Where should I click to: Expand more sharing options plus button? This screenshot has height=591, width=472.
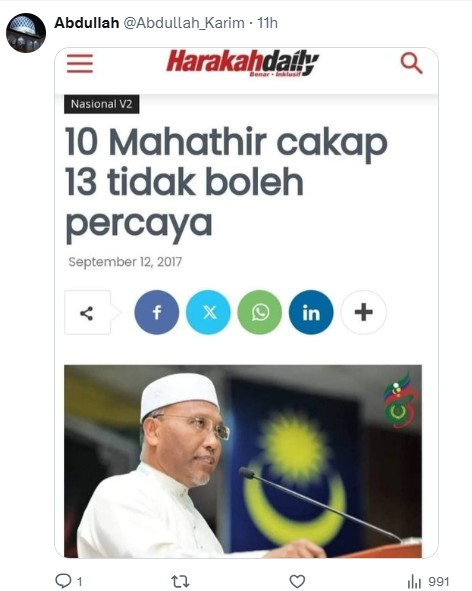tap(363, 312)
